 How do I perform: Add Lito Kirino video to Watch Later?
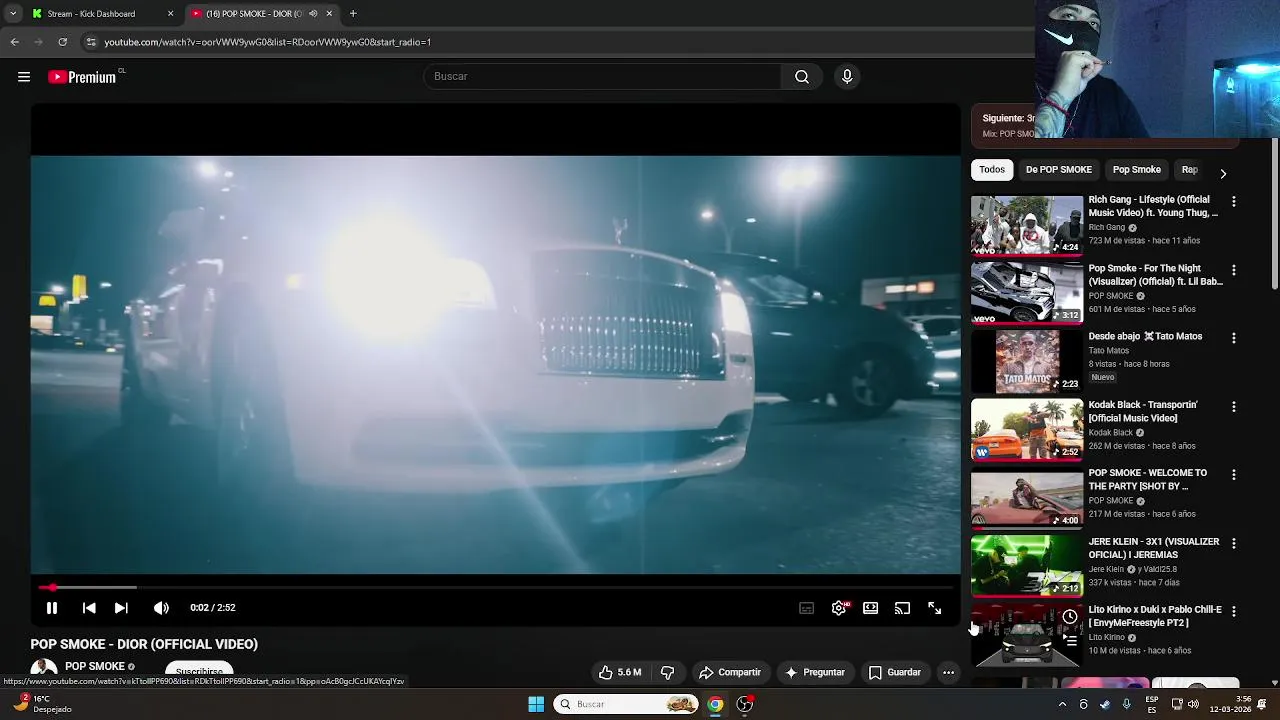(1070, 617)
